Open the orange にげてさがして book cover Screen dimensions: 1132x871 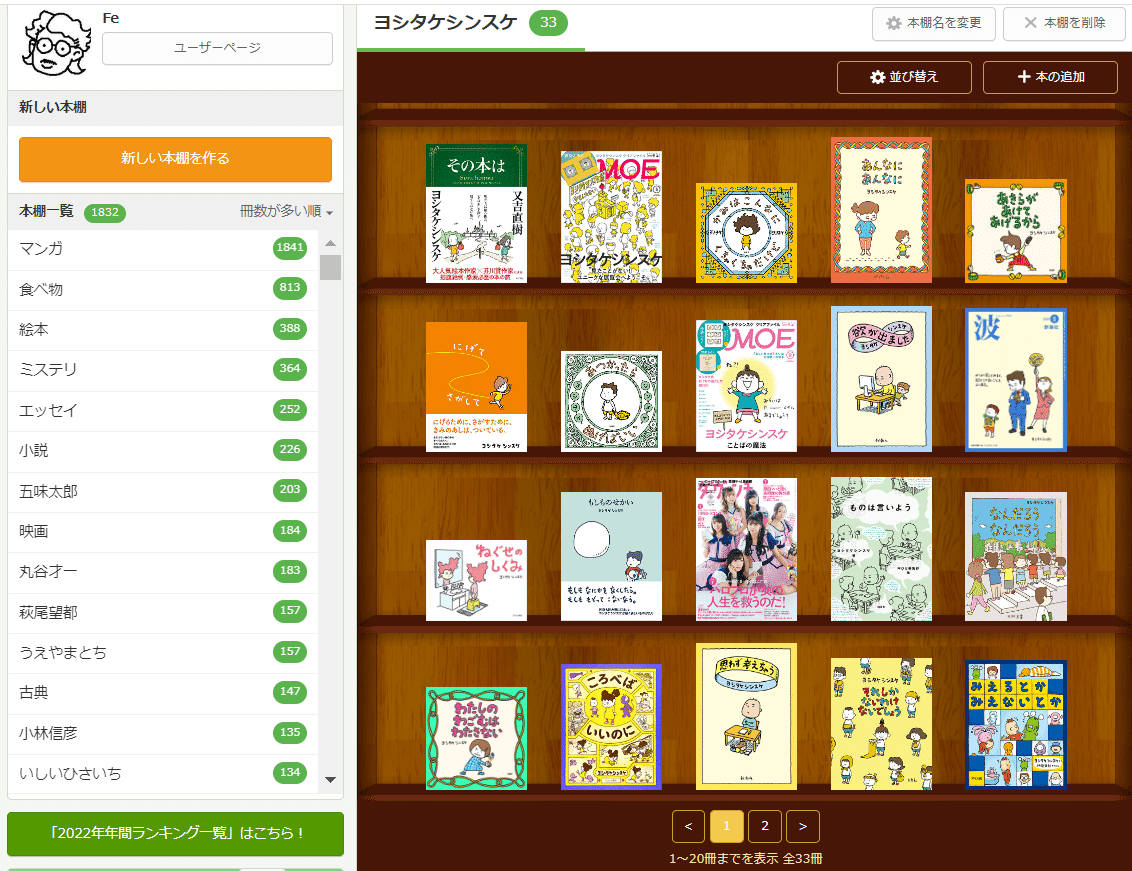tap(476, 387)
